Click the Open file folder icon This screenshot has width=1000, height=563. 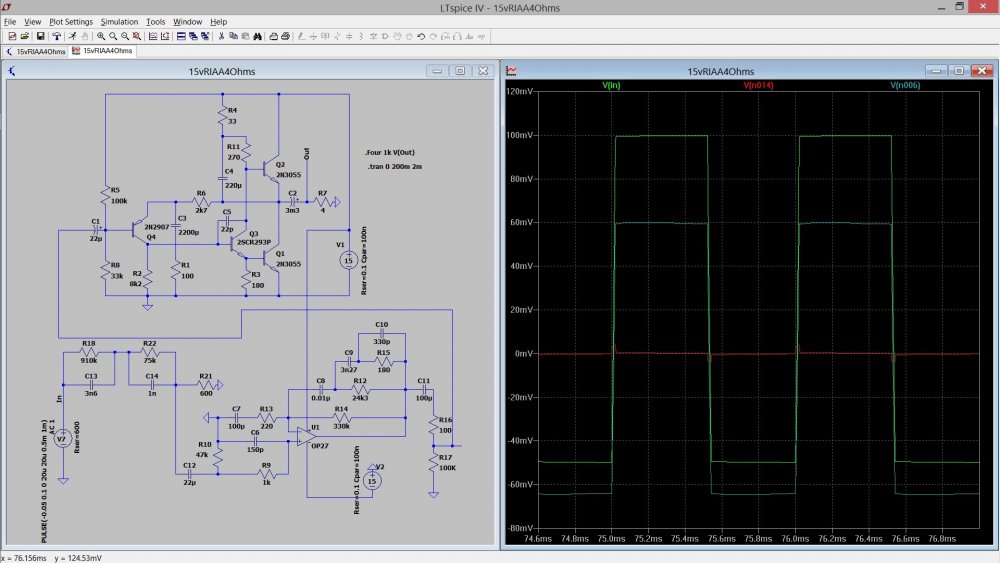(24, 36)
